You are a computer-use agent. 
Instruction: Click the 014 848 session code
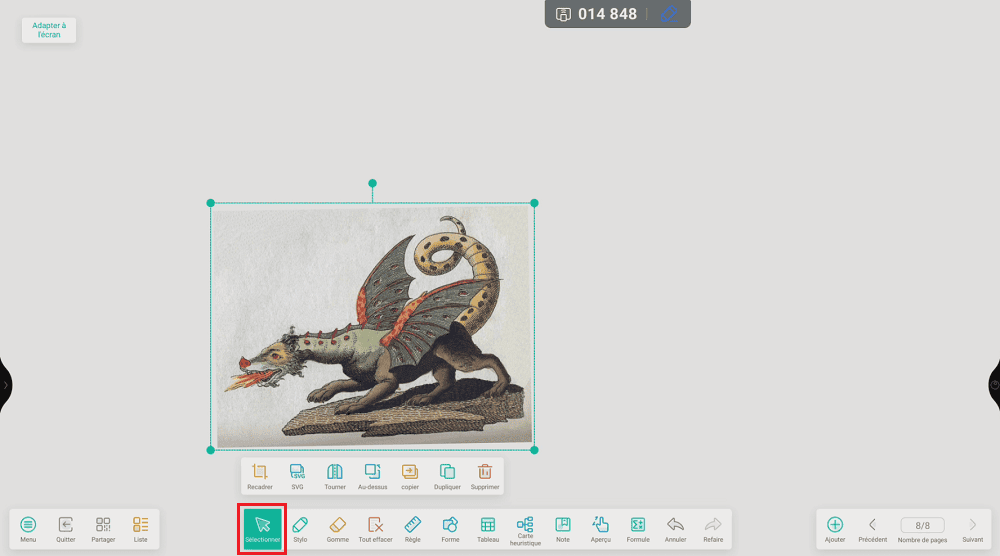tap(607, 14)
